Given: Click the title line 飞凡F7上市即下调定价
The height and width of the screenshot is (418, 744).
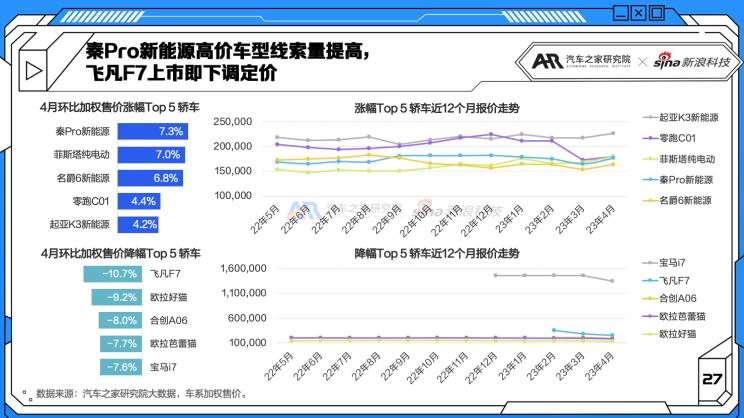Looking at the screenshot, I should click(181, 73).
